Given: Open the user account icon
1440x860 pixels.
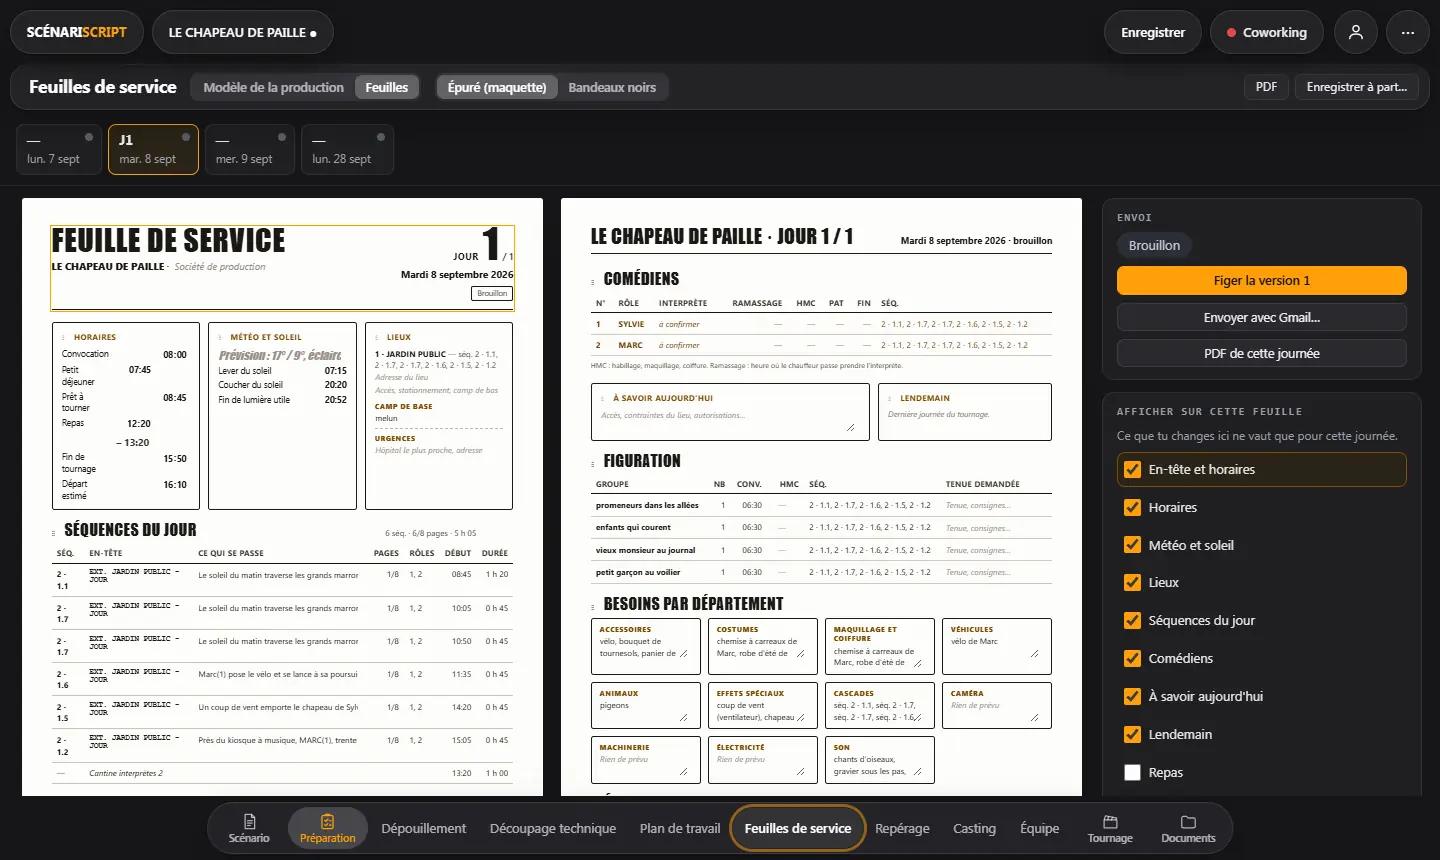Looking at the screenshot, I should pyautogui.click(x=1356, y=32).
